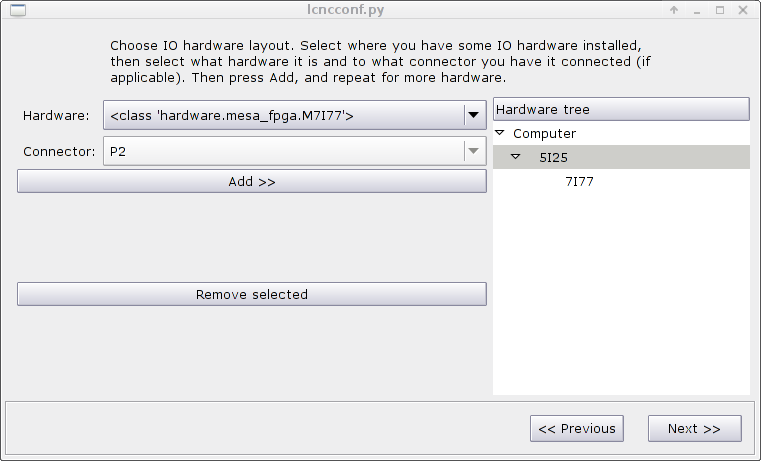The image size is (761, 461).
Task: Click the Hardware tree column header
Action: [621, 109]
